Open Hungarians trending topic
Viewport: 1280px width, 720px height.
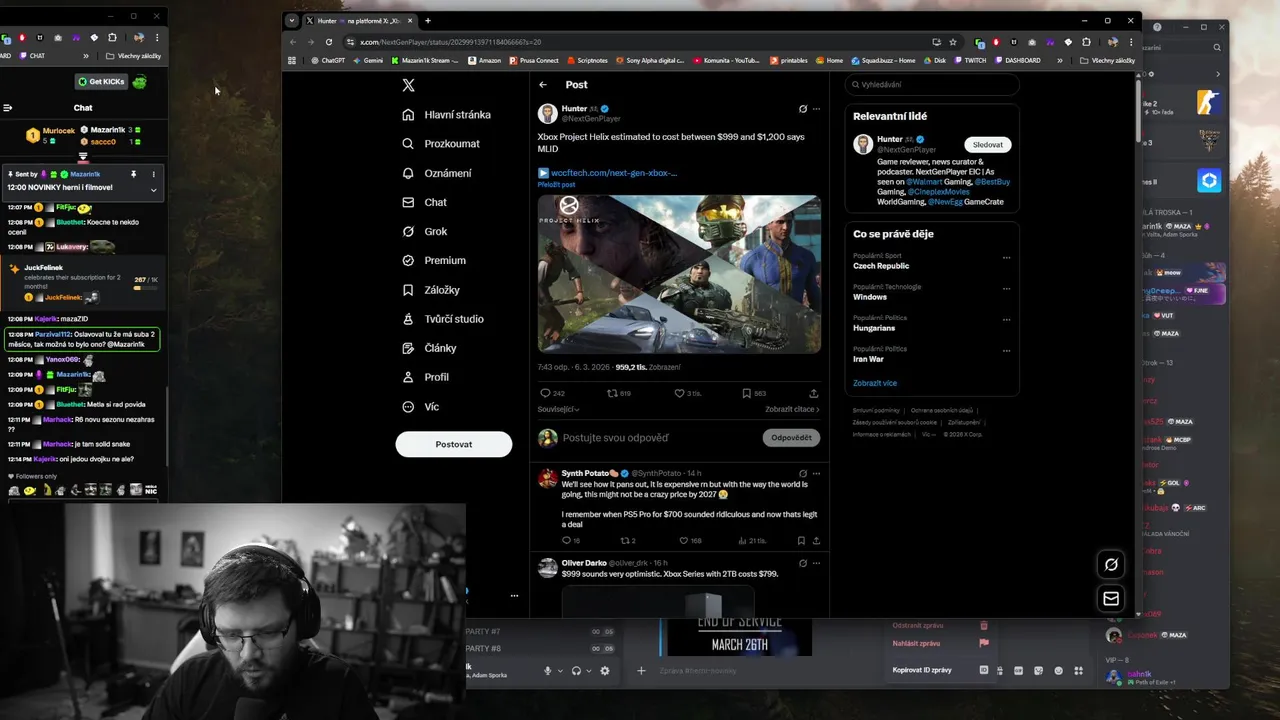(874, 328)
